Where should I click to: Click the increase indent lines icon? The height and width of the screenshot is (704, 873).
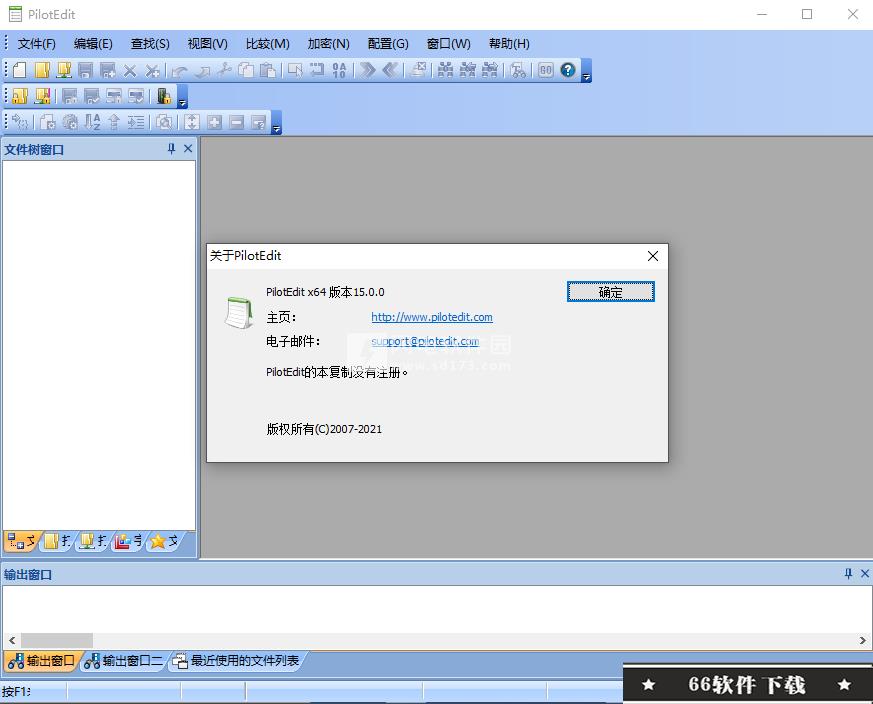pos(136,122)
